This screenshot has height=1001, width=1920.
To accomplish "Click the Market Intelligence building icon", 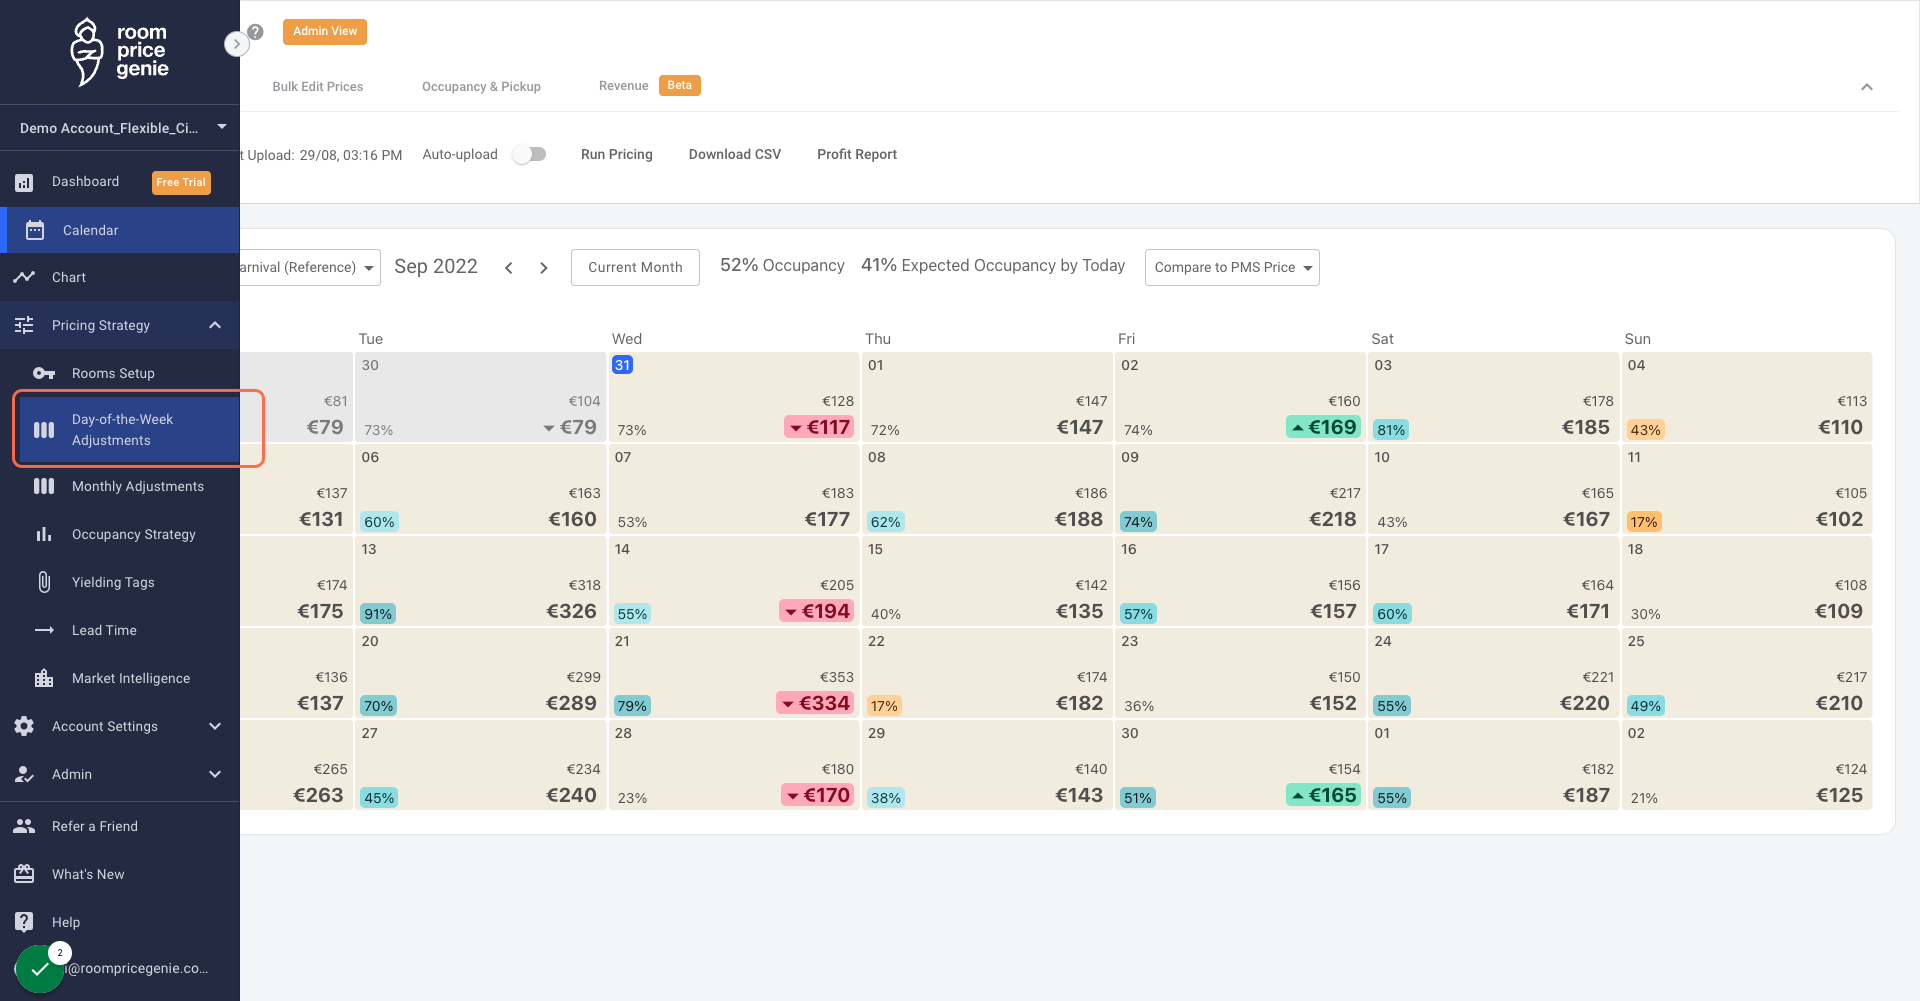I will 44,678.
